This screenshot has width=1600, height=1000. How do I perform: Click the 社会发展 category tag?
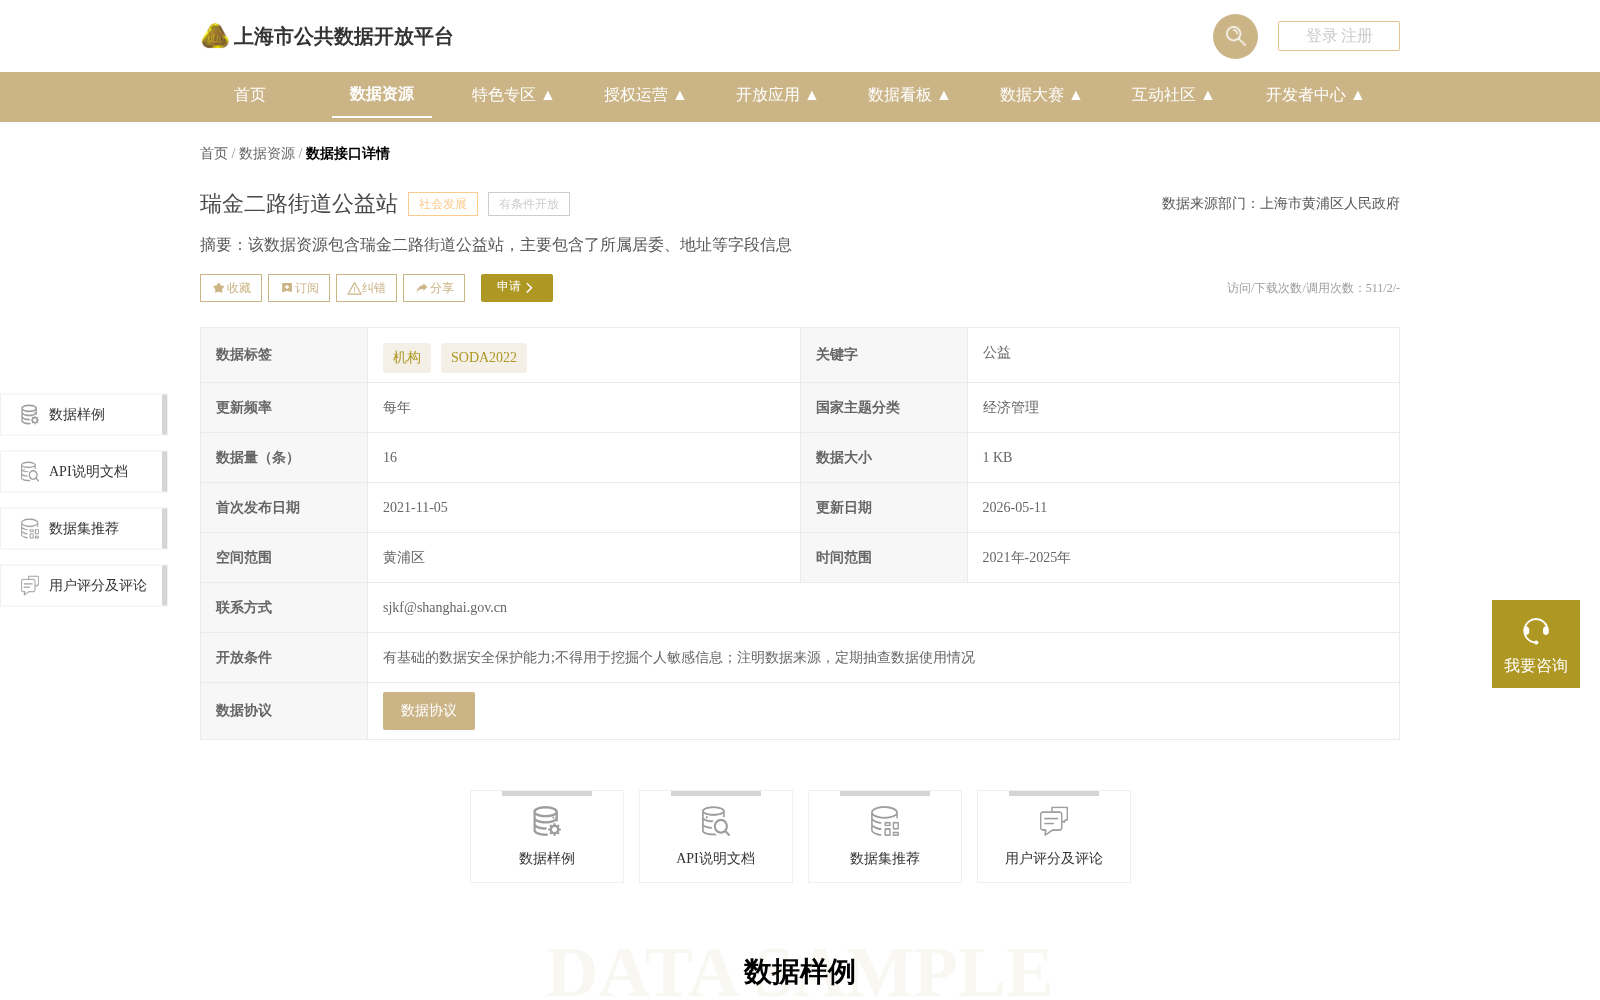point(443,204)
